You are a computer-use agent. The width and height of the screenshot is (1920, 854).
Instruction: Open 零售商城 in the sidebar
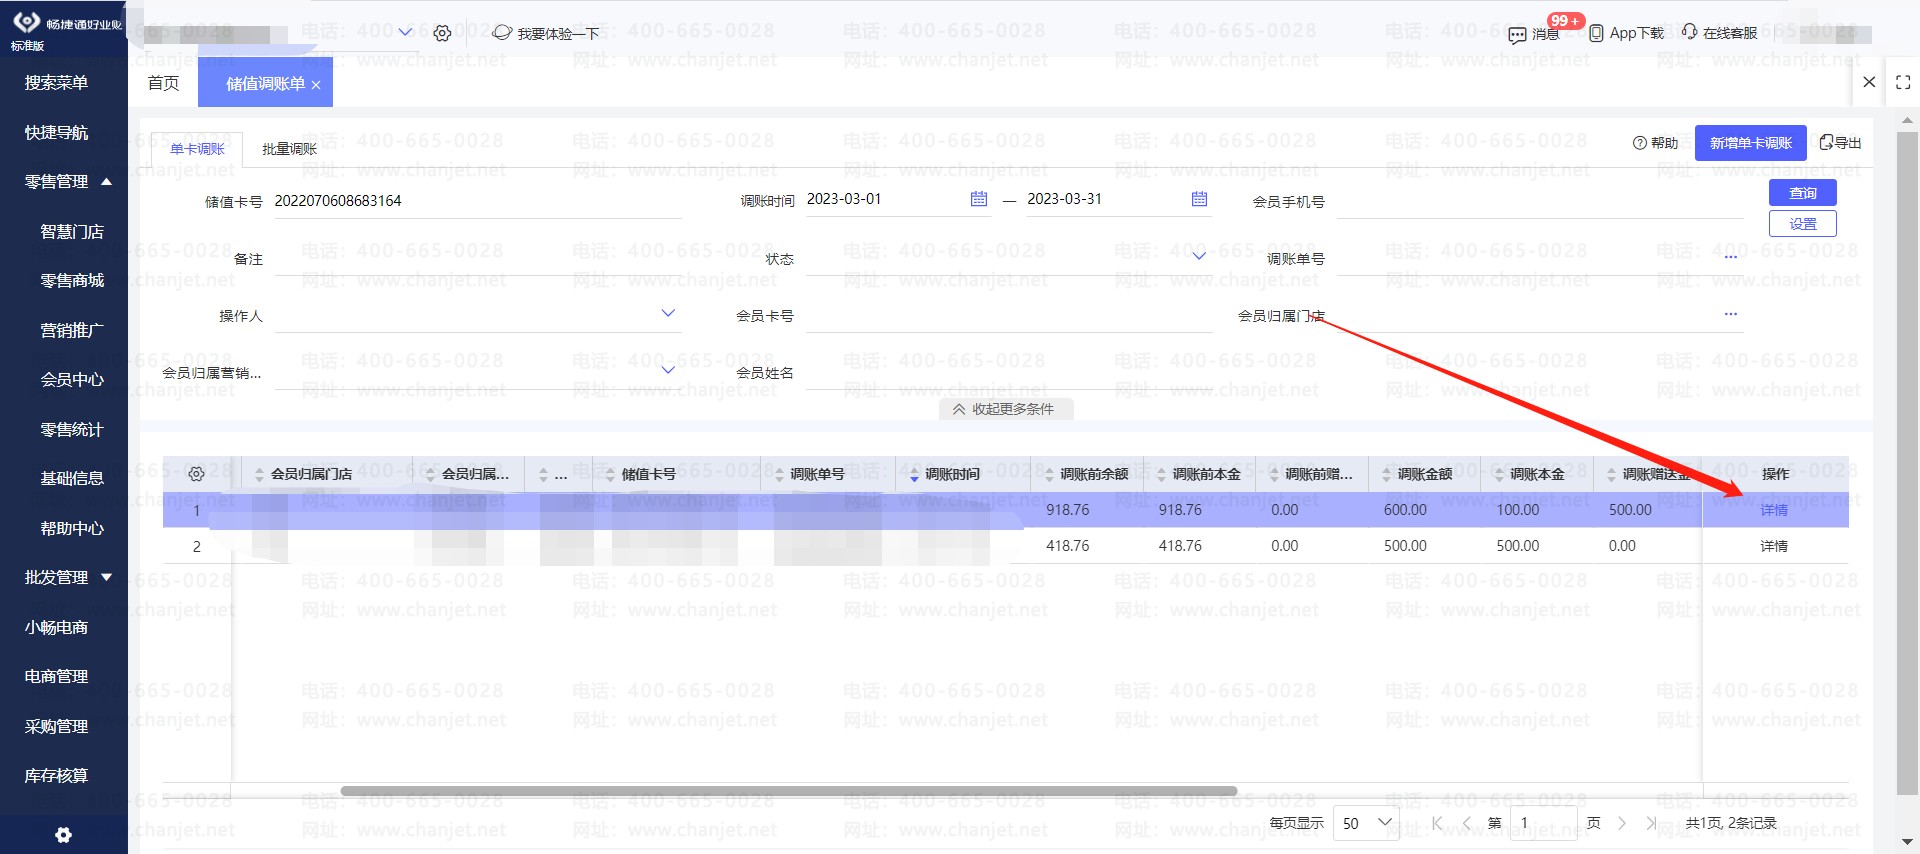point(72,281)
